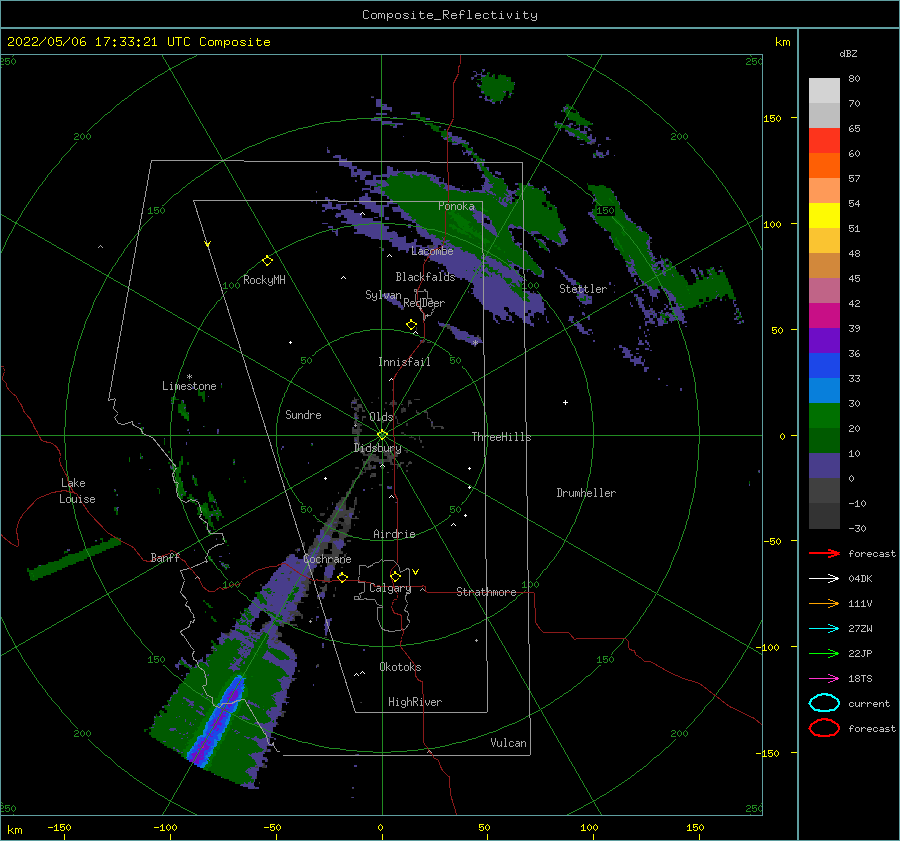This screenshot has width=900, height=841.
Task: Click the Okotoks label
Action: [400, 667]
